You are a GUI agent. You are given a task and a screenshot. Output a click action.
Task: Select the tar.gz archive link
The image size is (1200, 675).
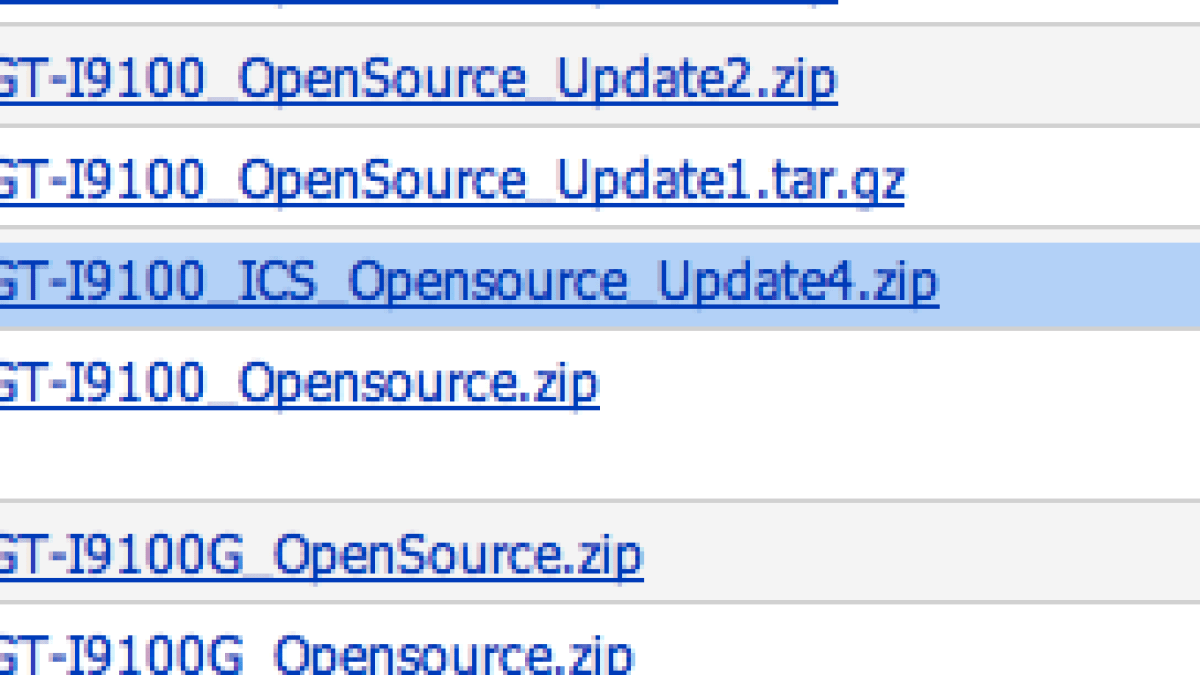450,181
